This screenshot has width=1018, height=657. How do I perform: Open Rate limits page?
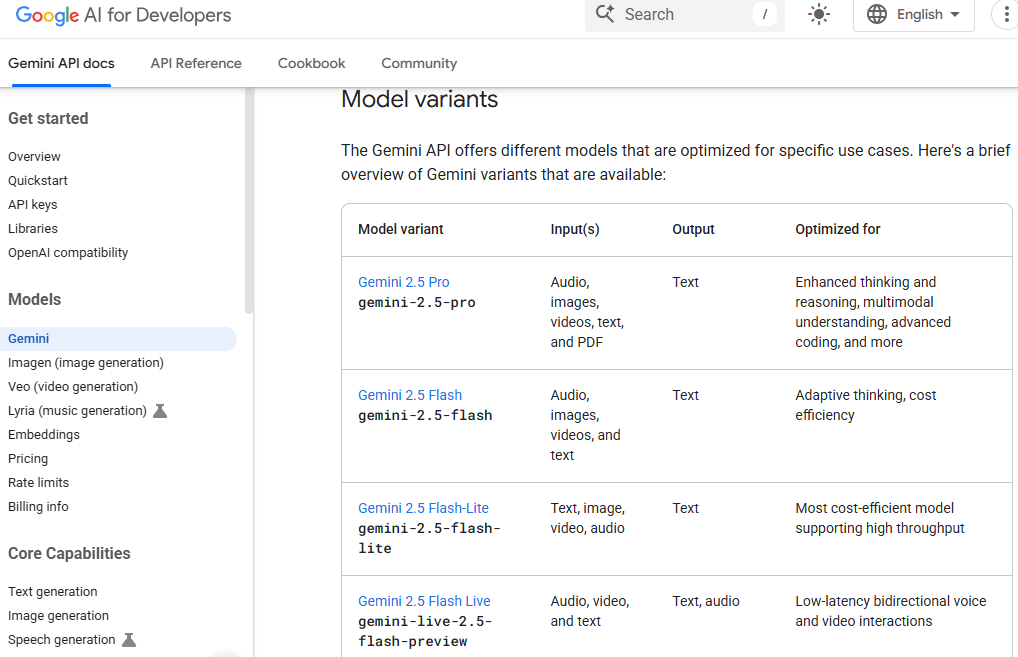point(38,483)
